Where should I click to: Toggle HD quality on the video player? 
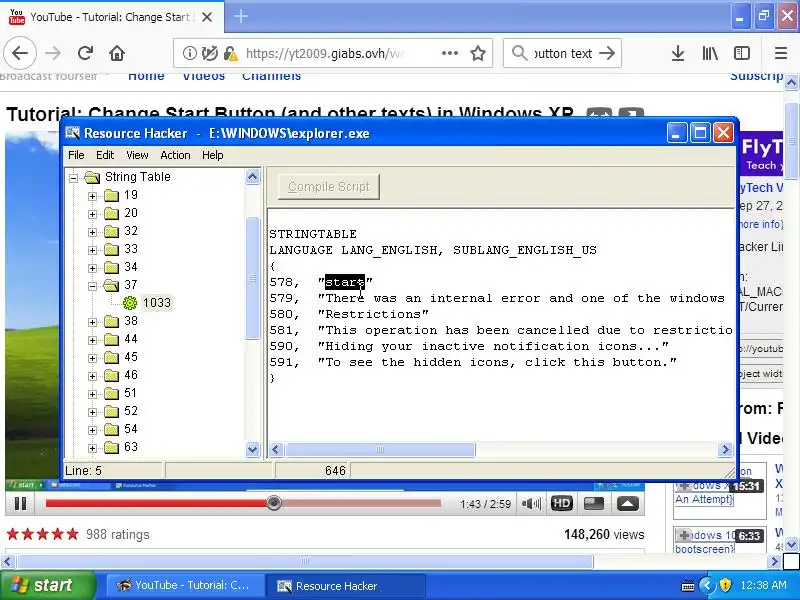tap(561, 504)
